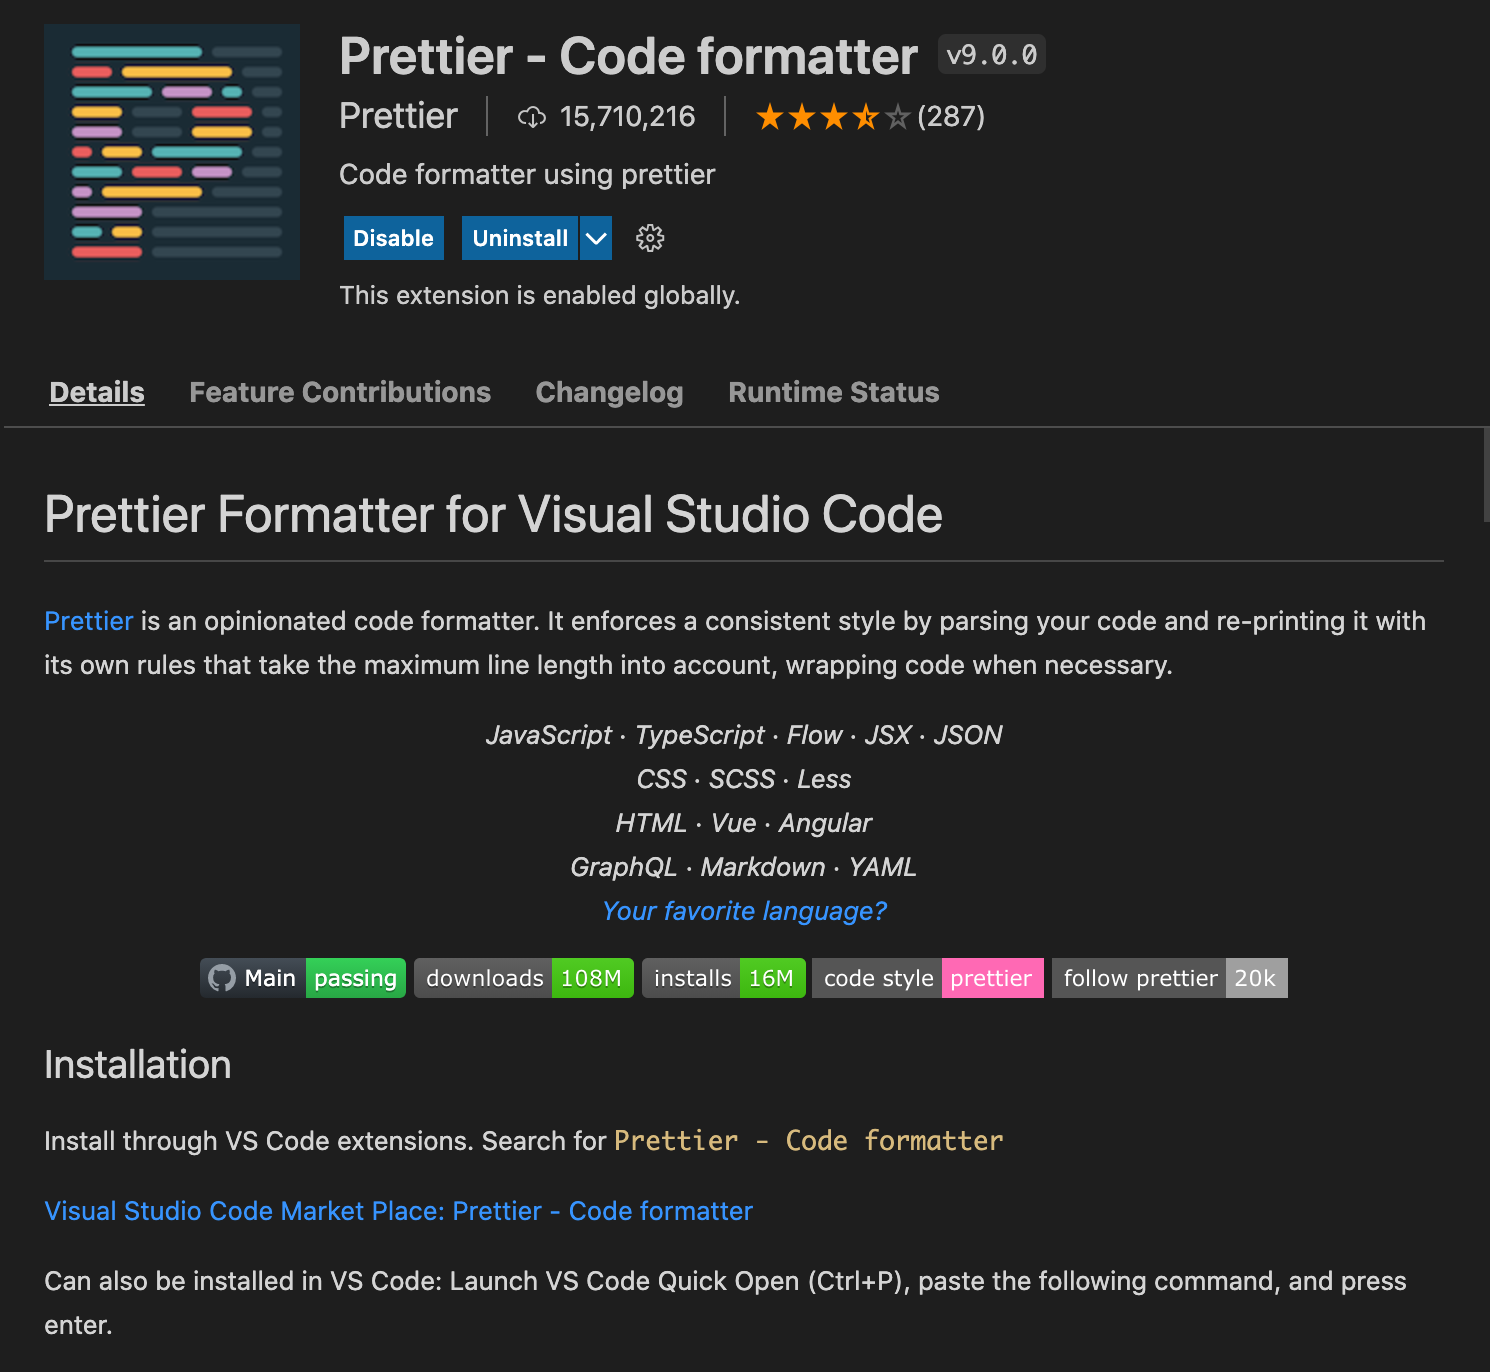Click the Prettier publisher name
1490x1372 pixels.
pyautogui.click(x=398, y=116)
